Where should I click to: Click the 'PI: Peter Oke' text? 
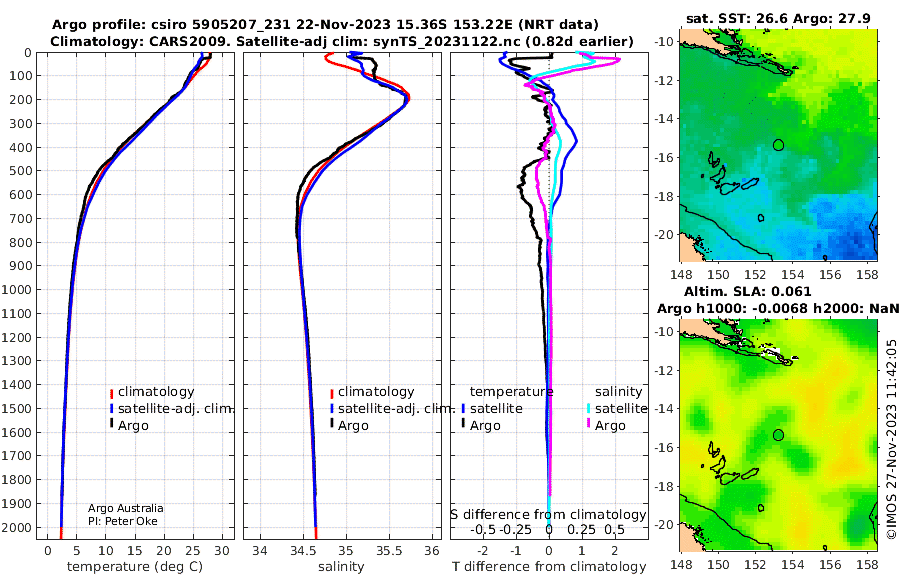[123, 521]
